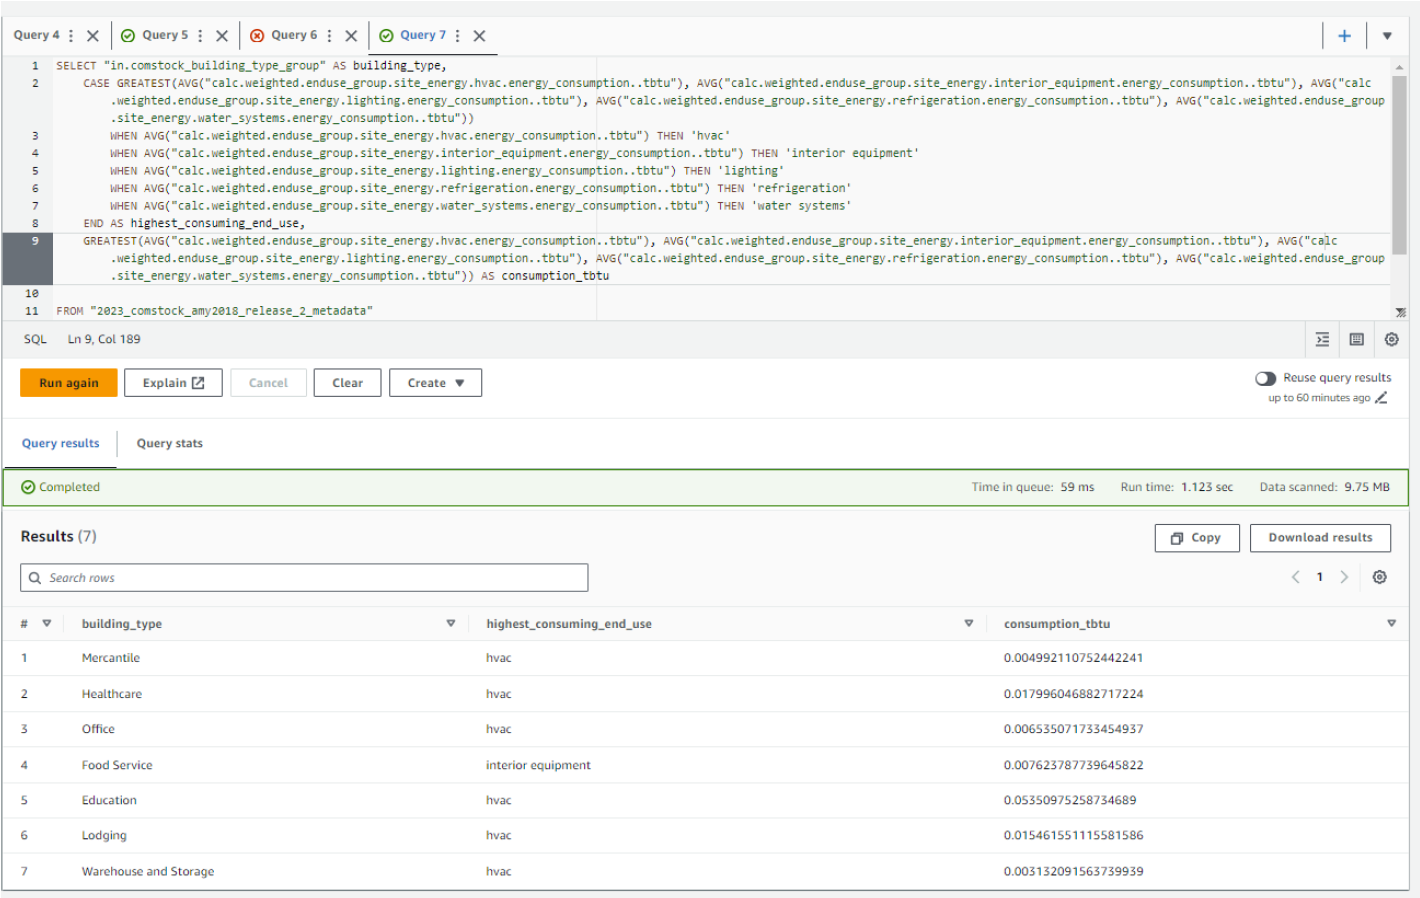Expand the Create dropdown button
1420x898 pixels.
435,383
